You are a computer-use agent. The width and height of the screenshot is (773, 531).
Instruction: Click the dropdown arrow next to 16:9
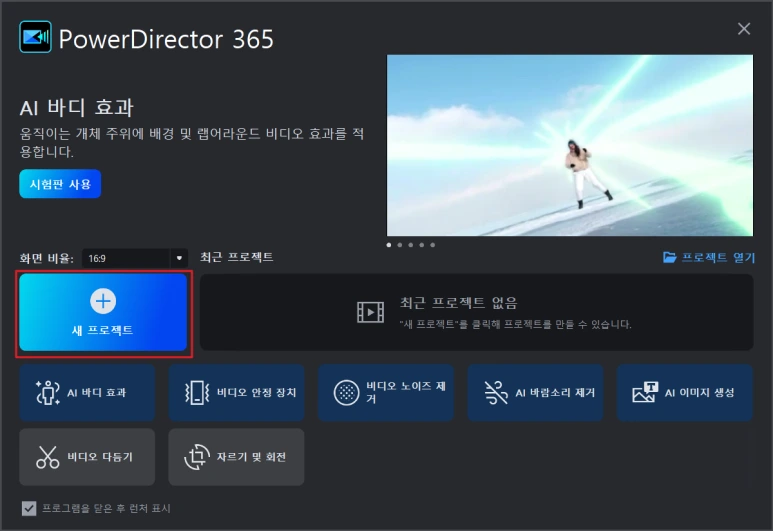click(x=179, y=258)
